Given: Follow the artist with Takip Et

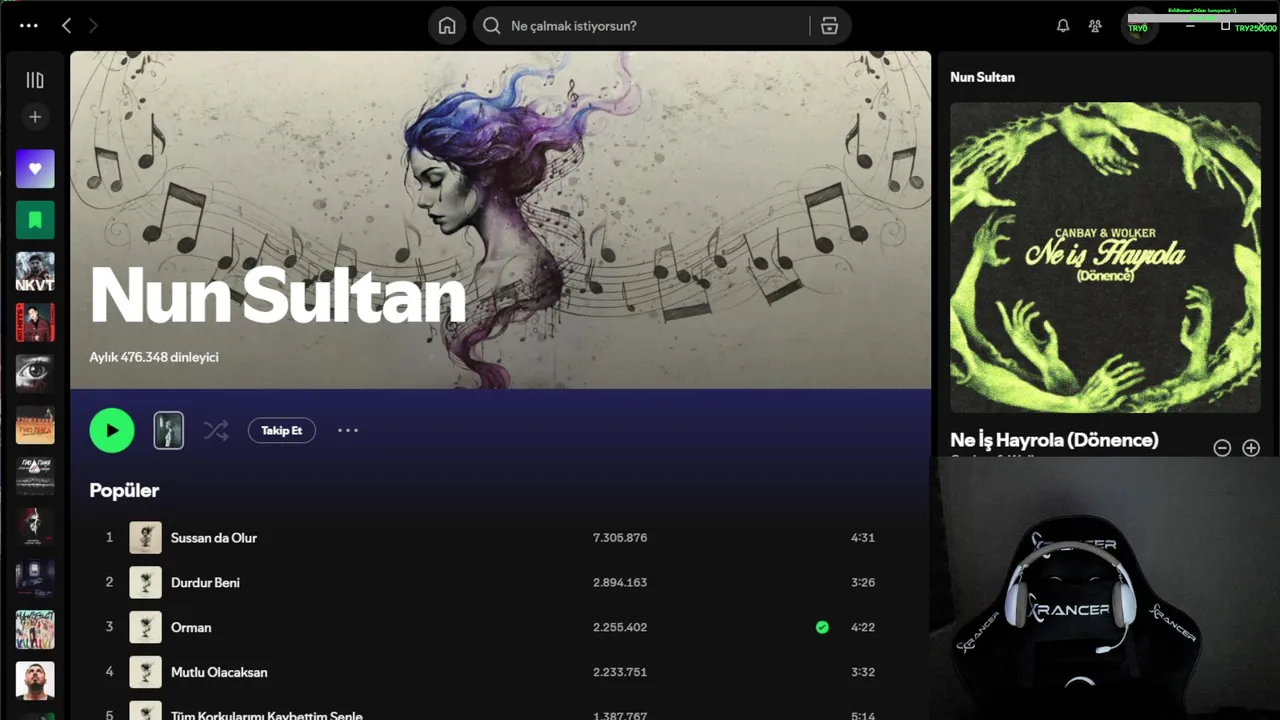Looking at the screenshot, I should click(x=282, y=431).
